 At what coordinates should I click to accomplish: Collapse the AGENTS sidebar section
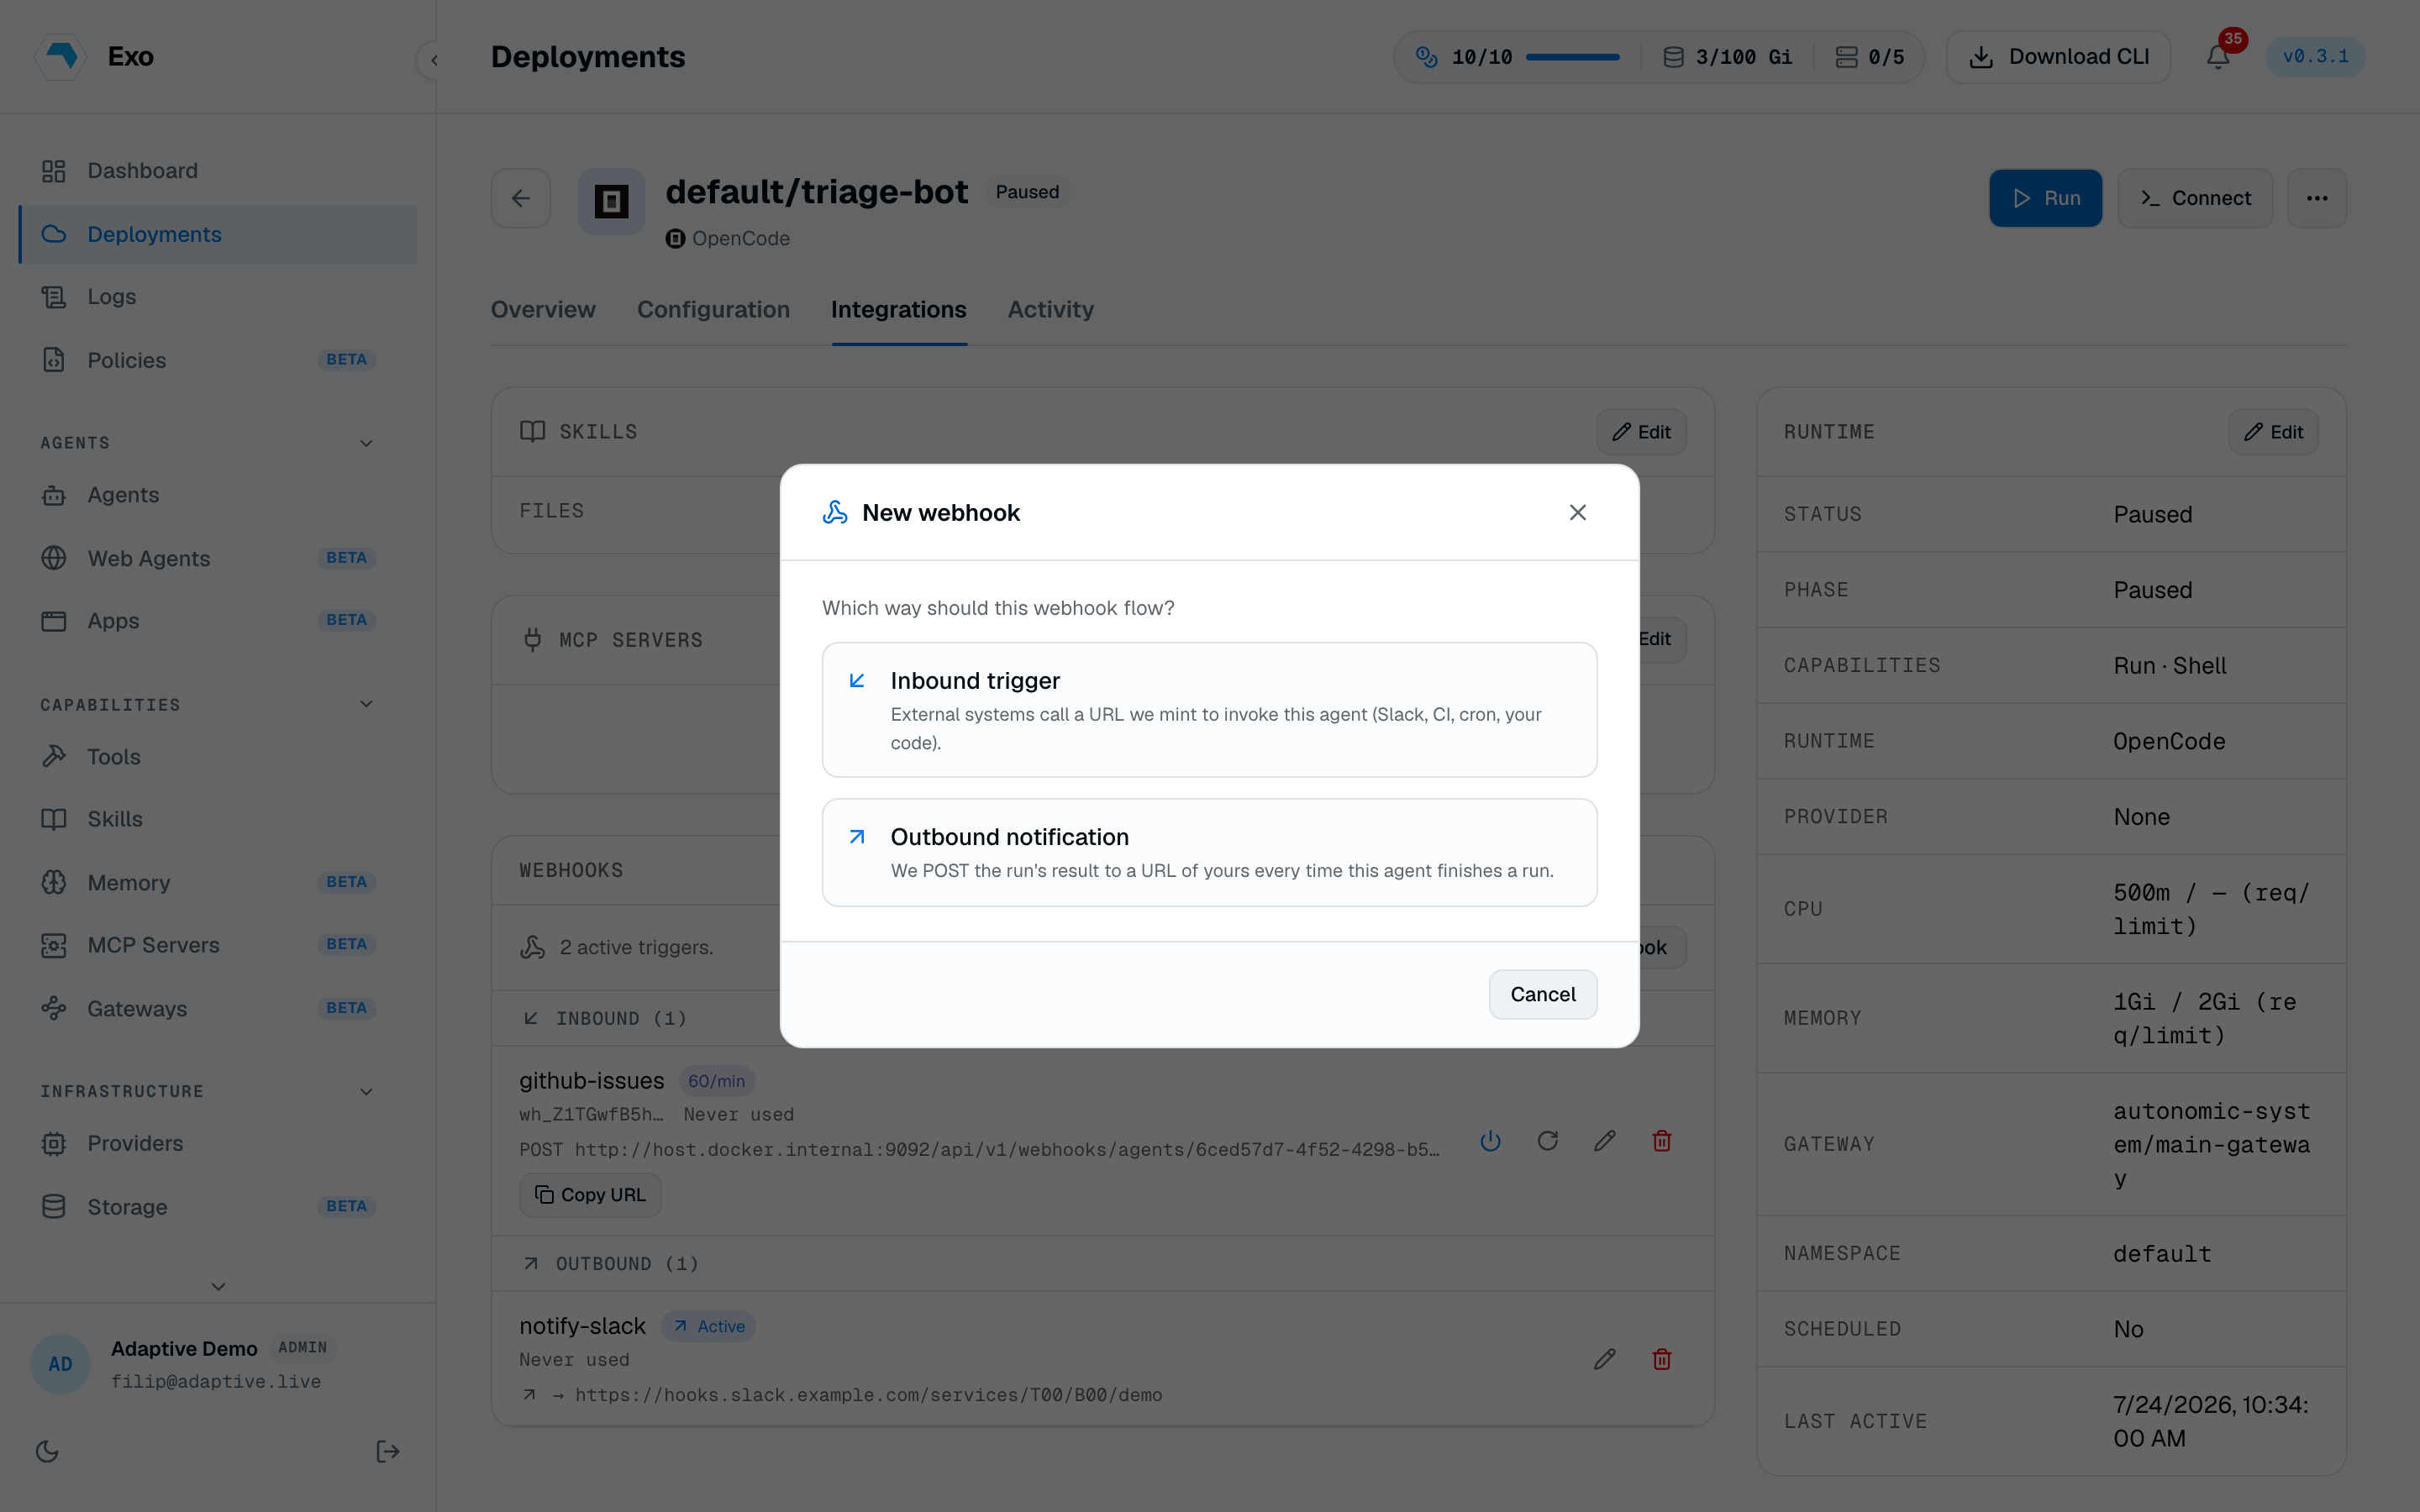pos(365,443)
